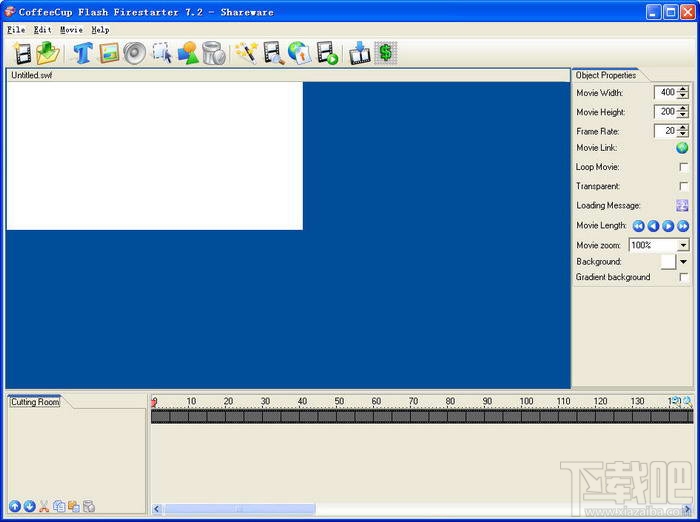
Task: Decrease Movie Height with down spinner
Action: pos(683,115)
